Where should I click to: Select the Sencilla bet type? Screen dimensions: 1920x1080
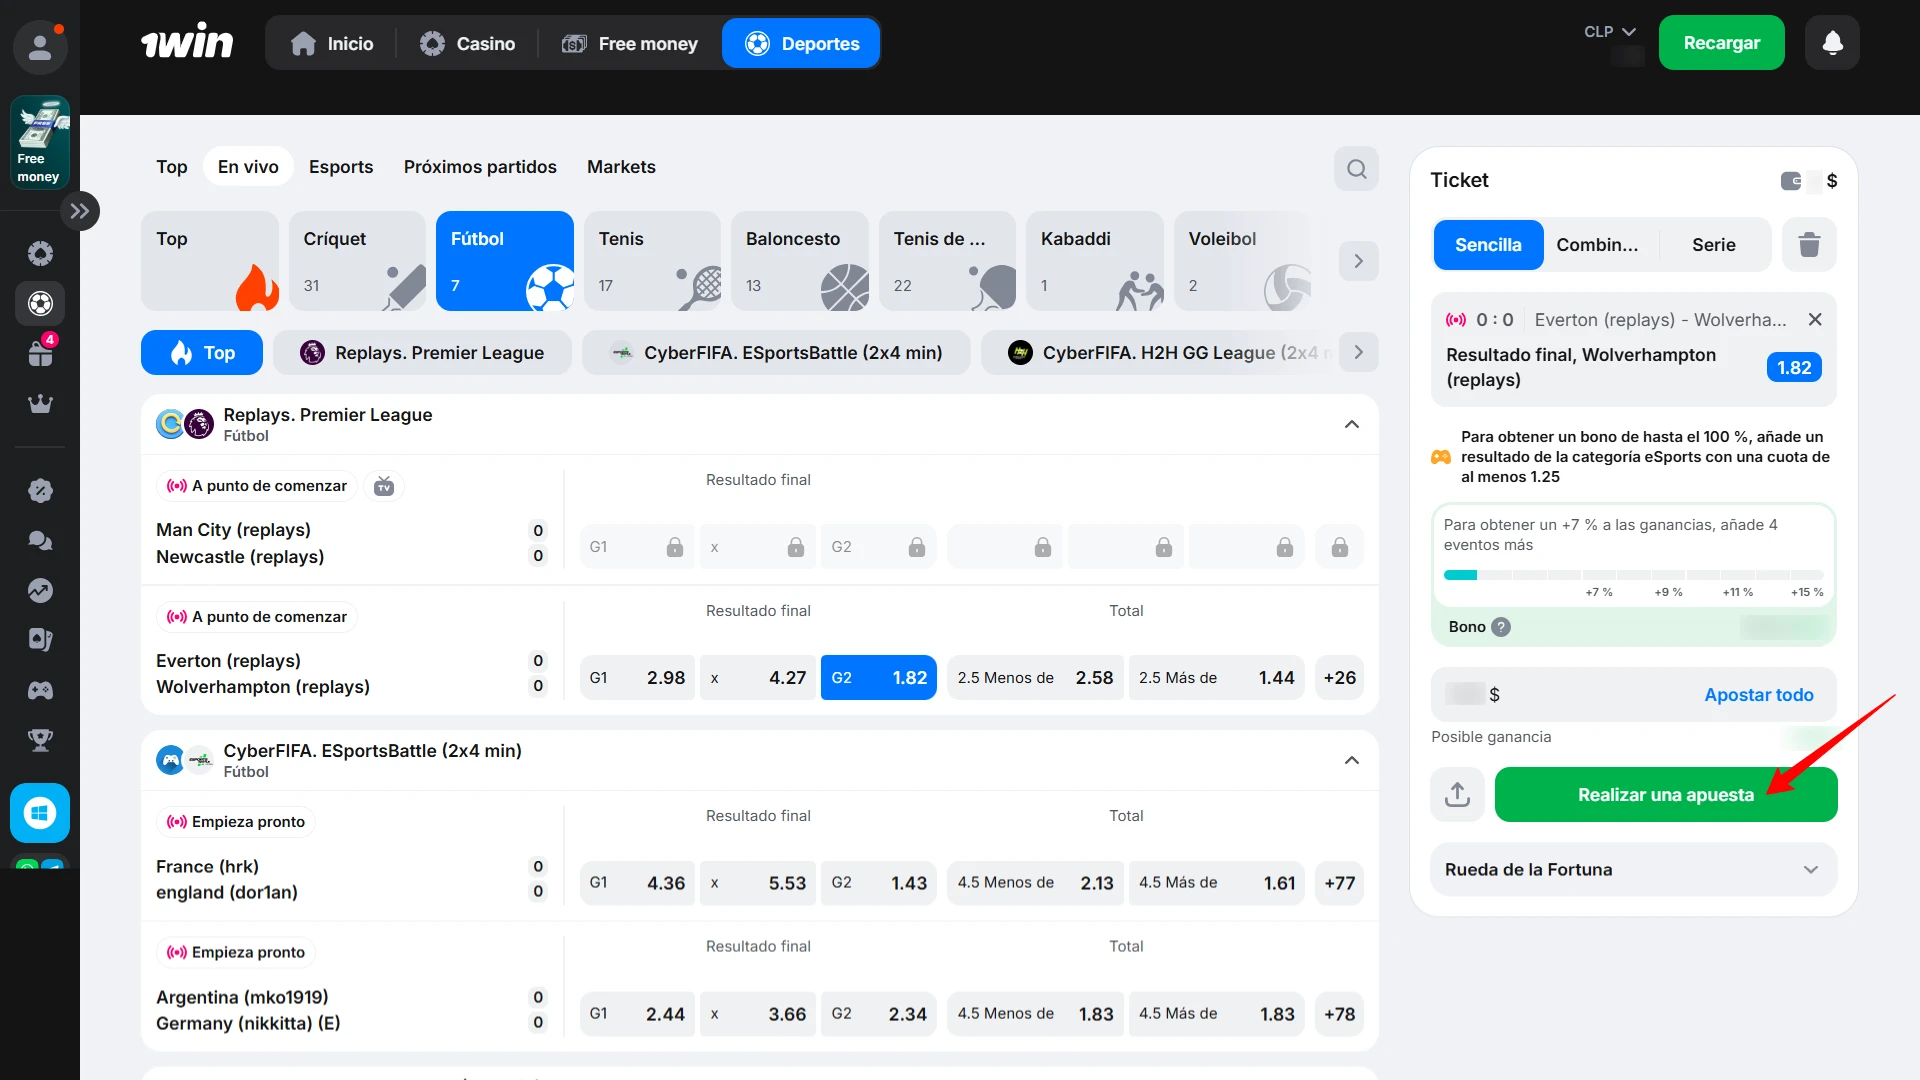[1488, 245]
